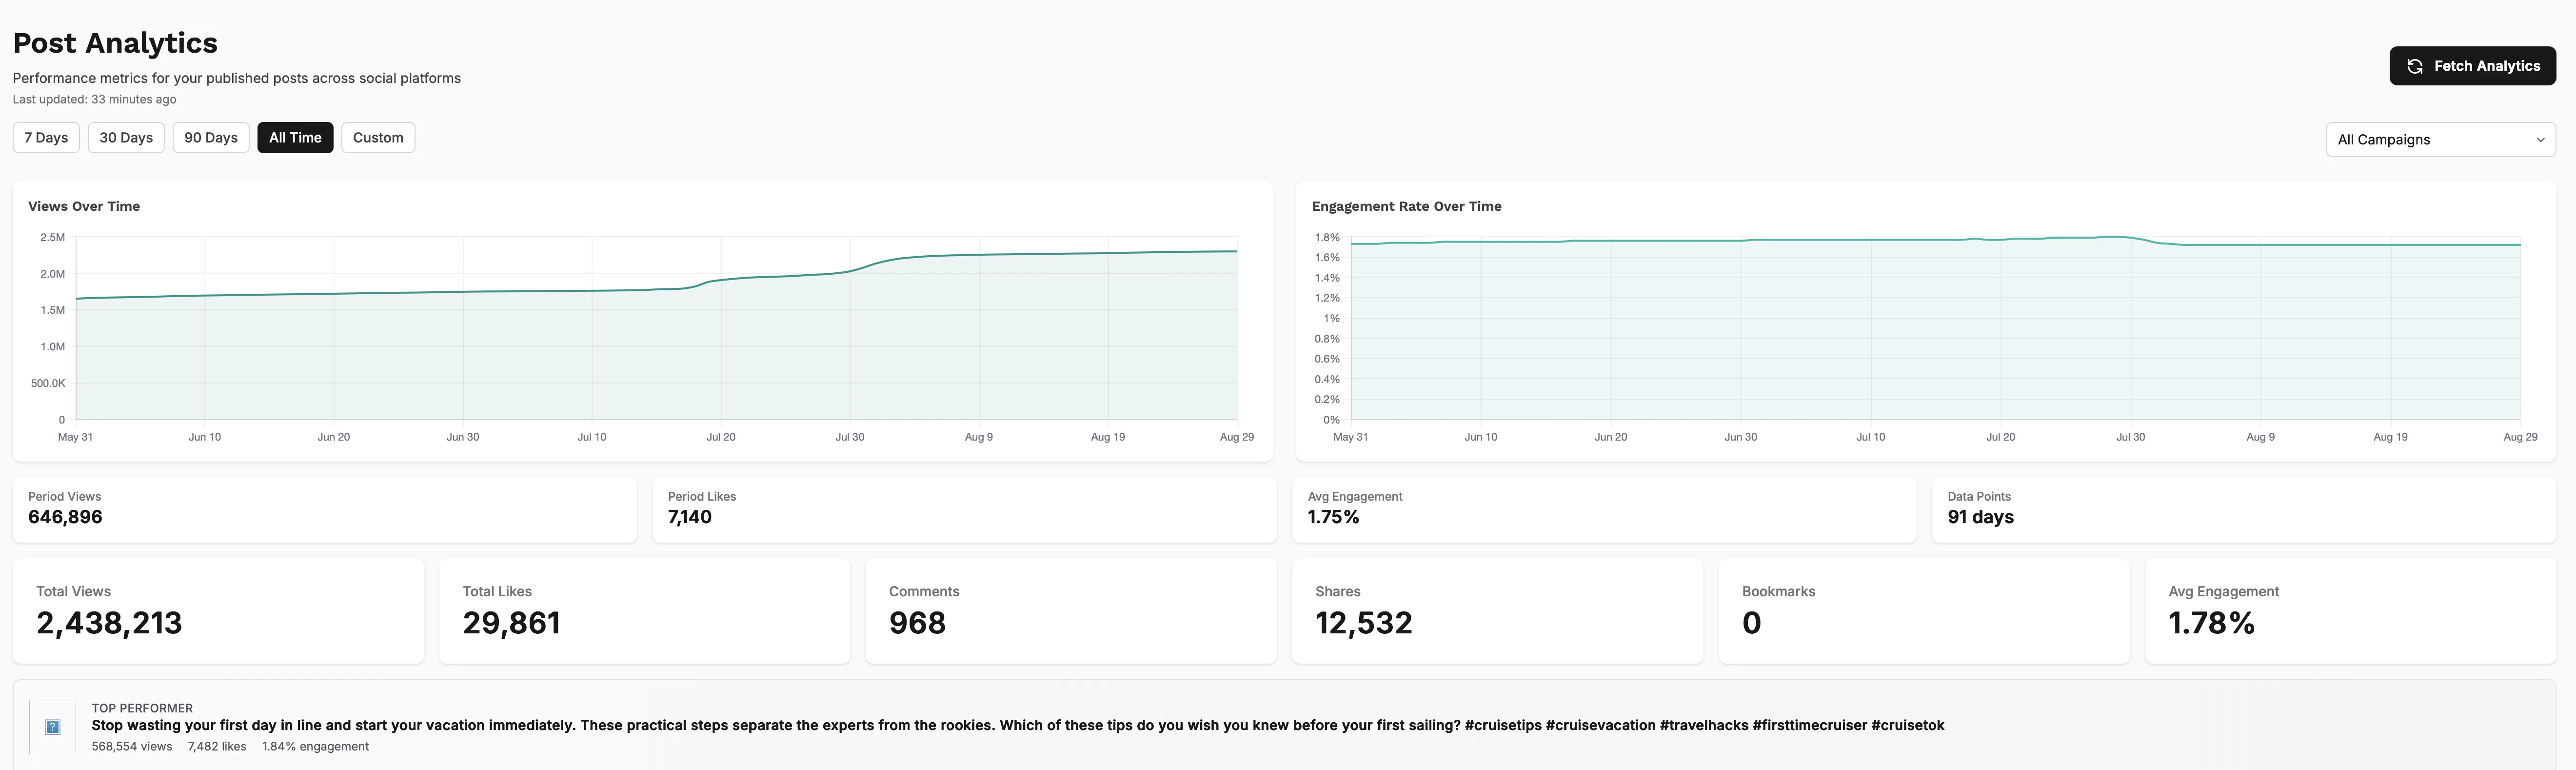Click the Period Views value 646,896
2576x770 pixels.
pos(65,517)
